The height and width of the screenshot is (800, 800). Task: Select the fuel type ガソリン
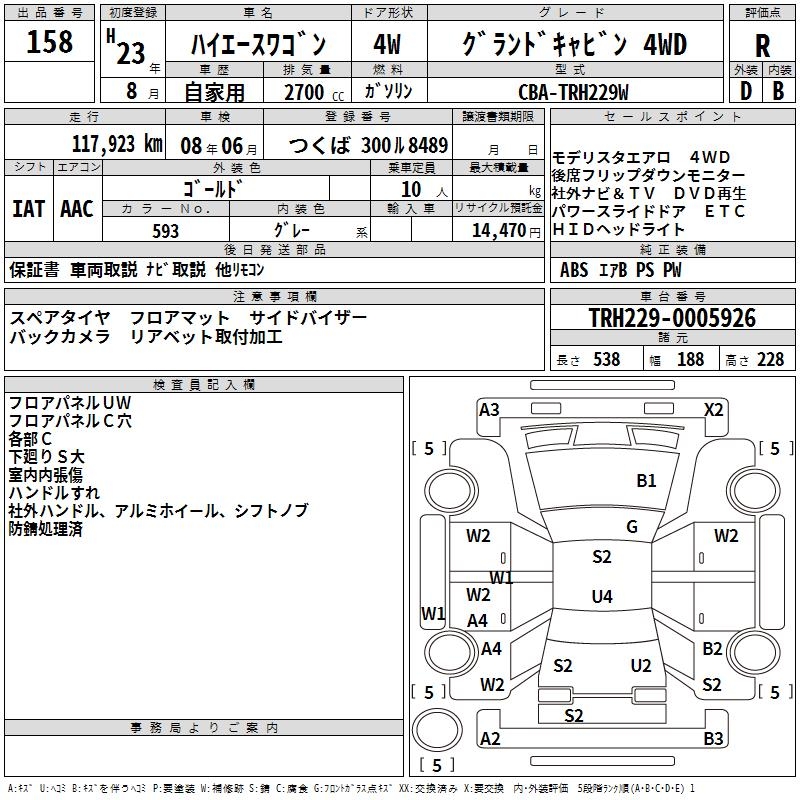click(x=388, y=91)
